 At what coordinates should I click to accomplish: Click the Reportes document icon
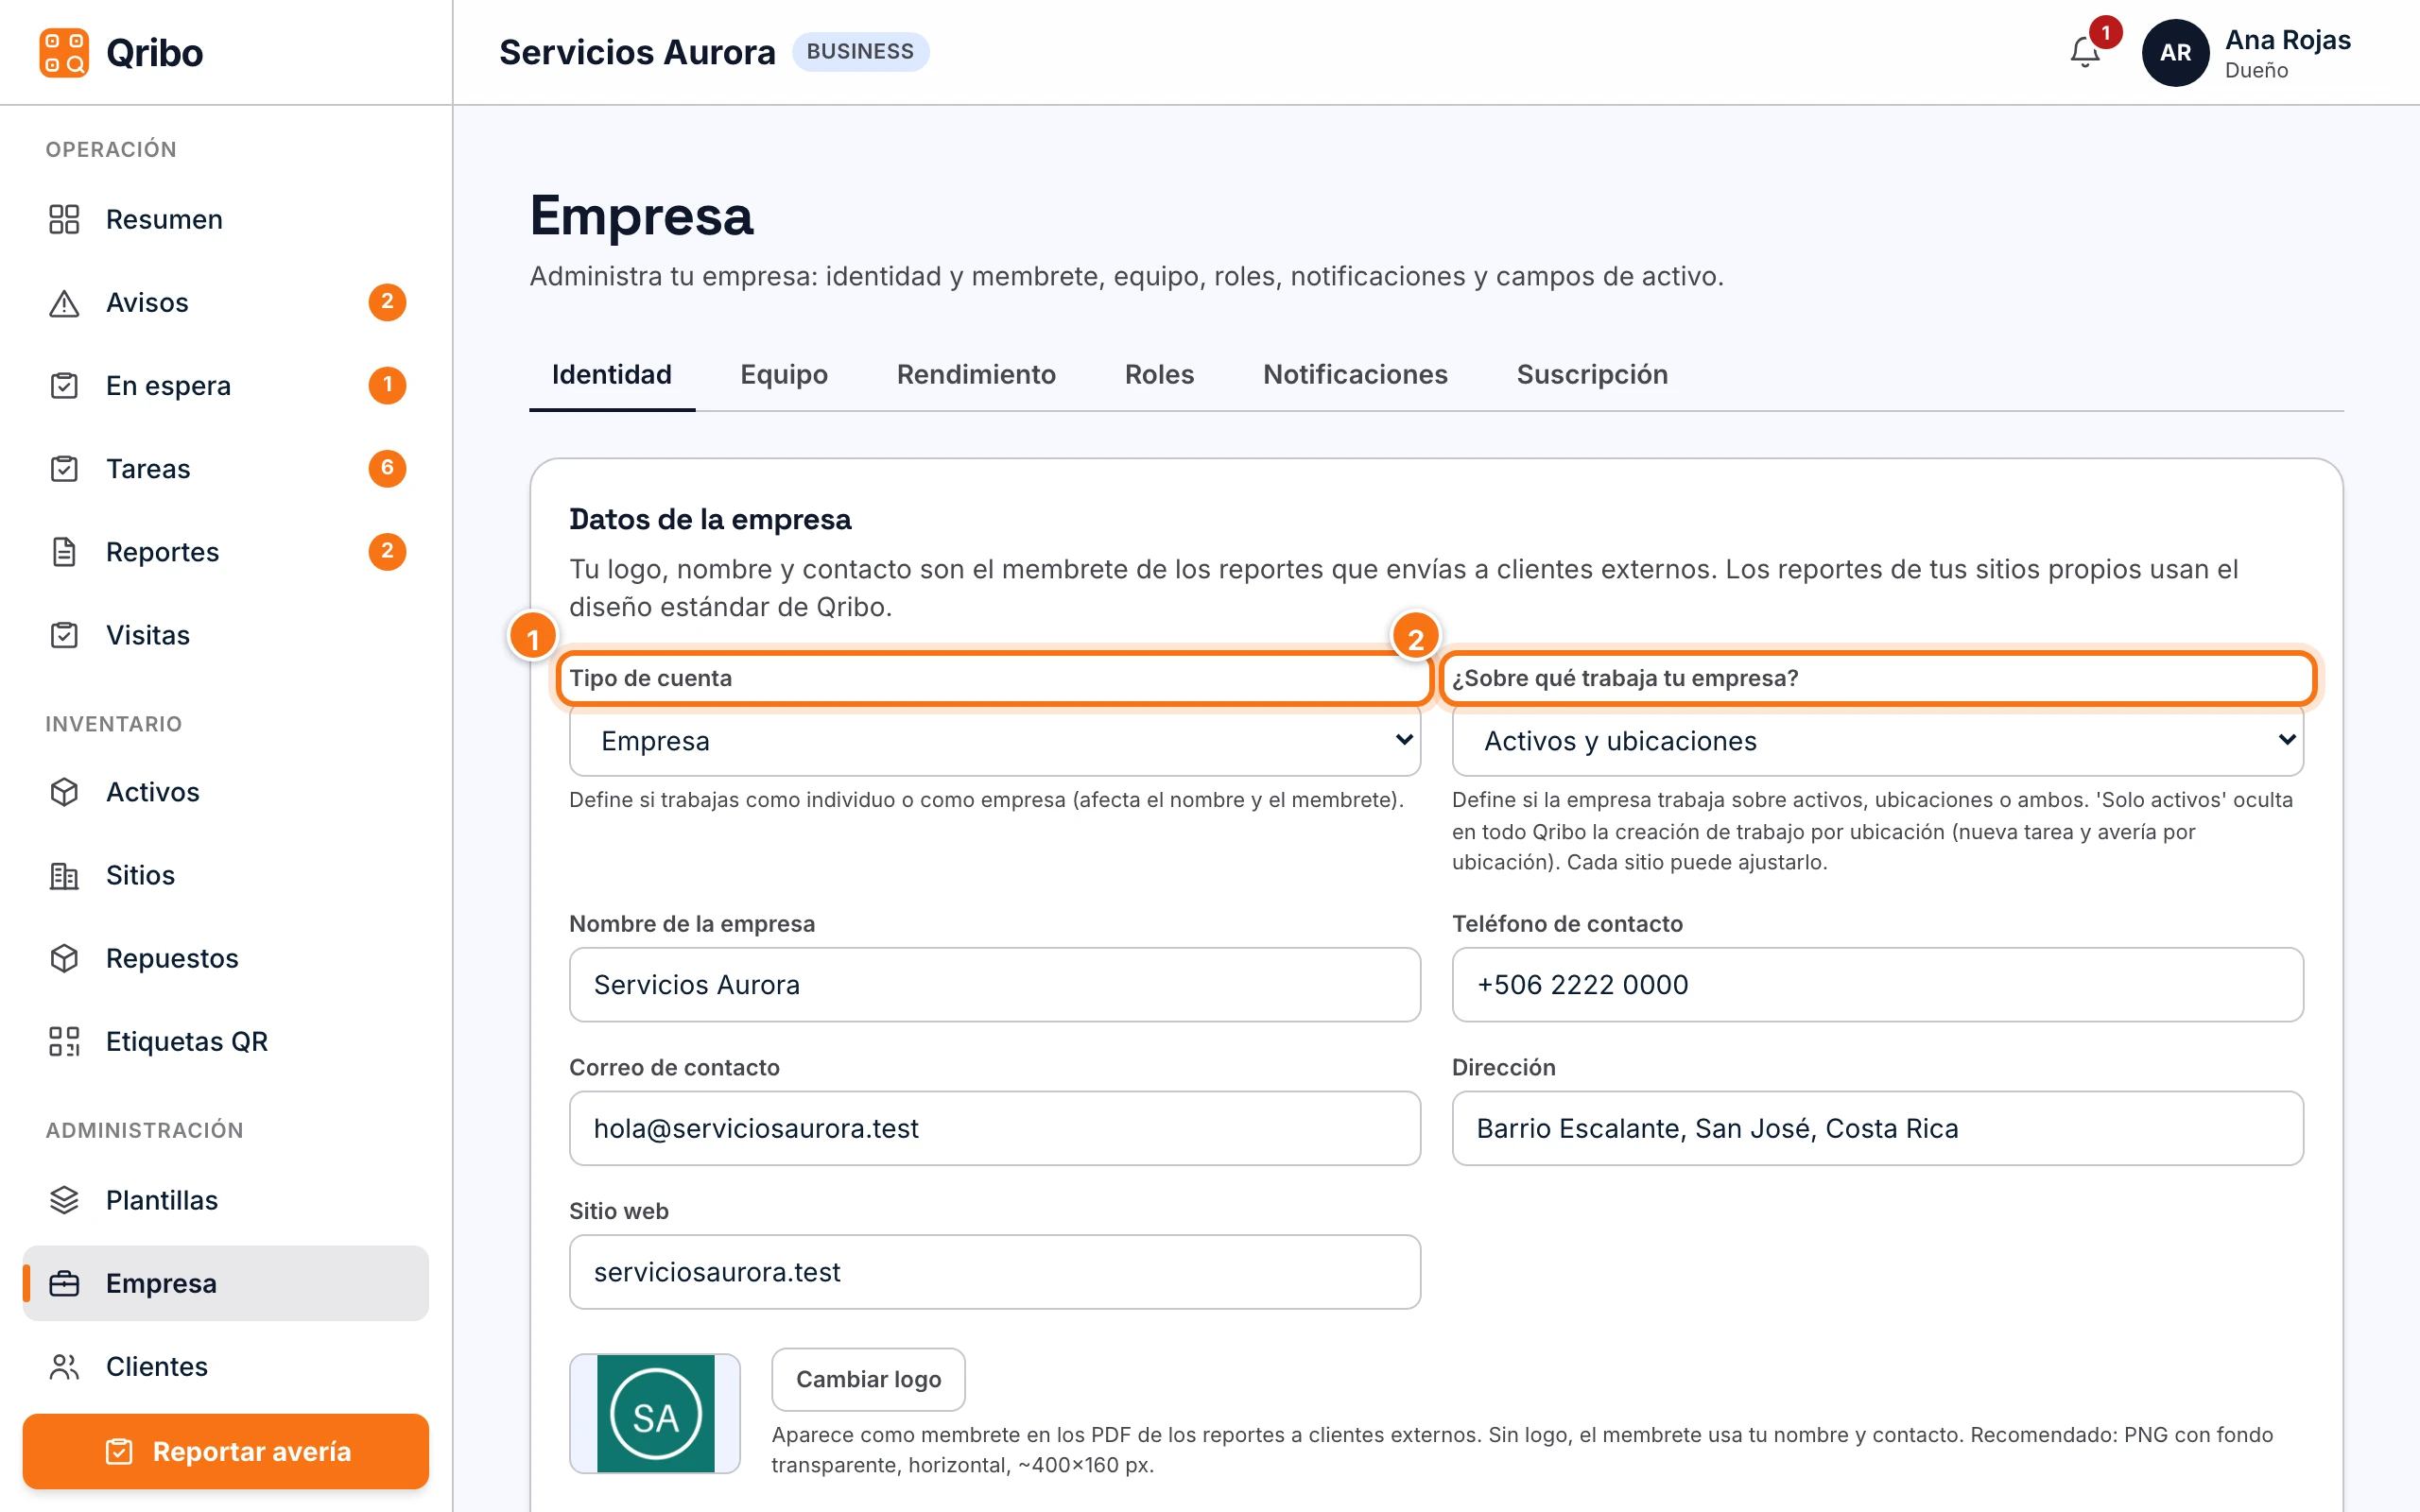pyautogui.click(x=64, y=551)
